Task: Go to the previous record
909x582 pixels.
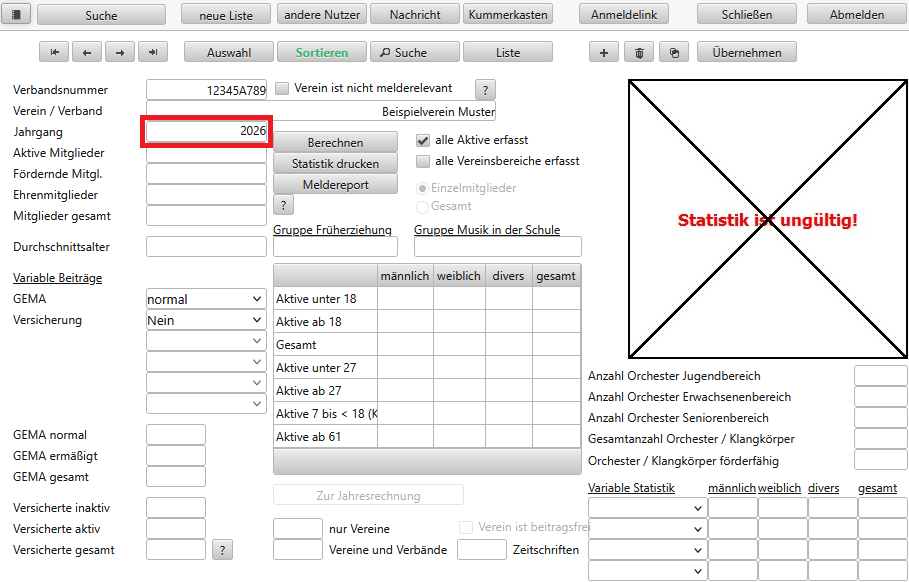Action: [x=86, y=53]
